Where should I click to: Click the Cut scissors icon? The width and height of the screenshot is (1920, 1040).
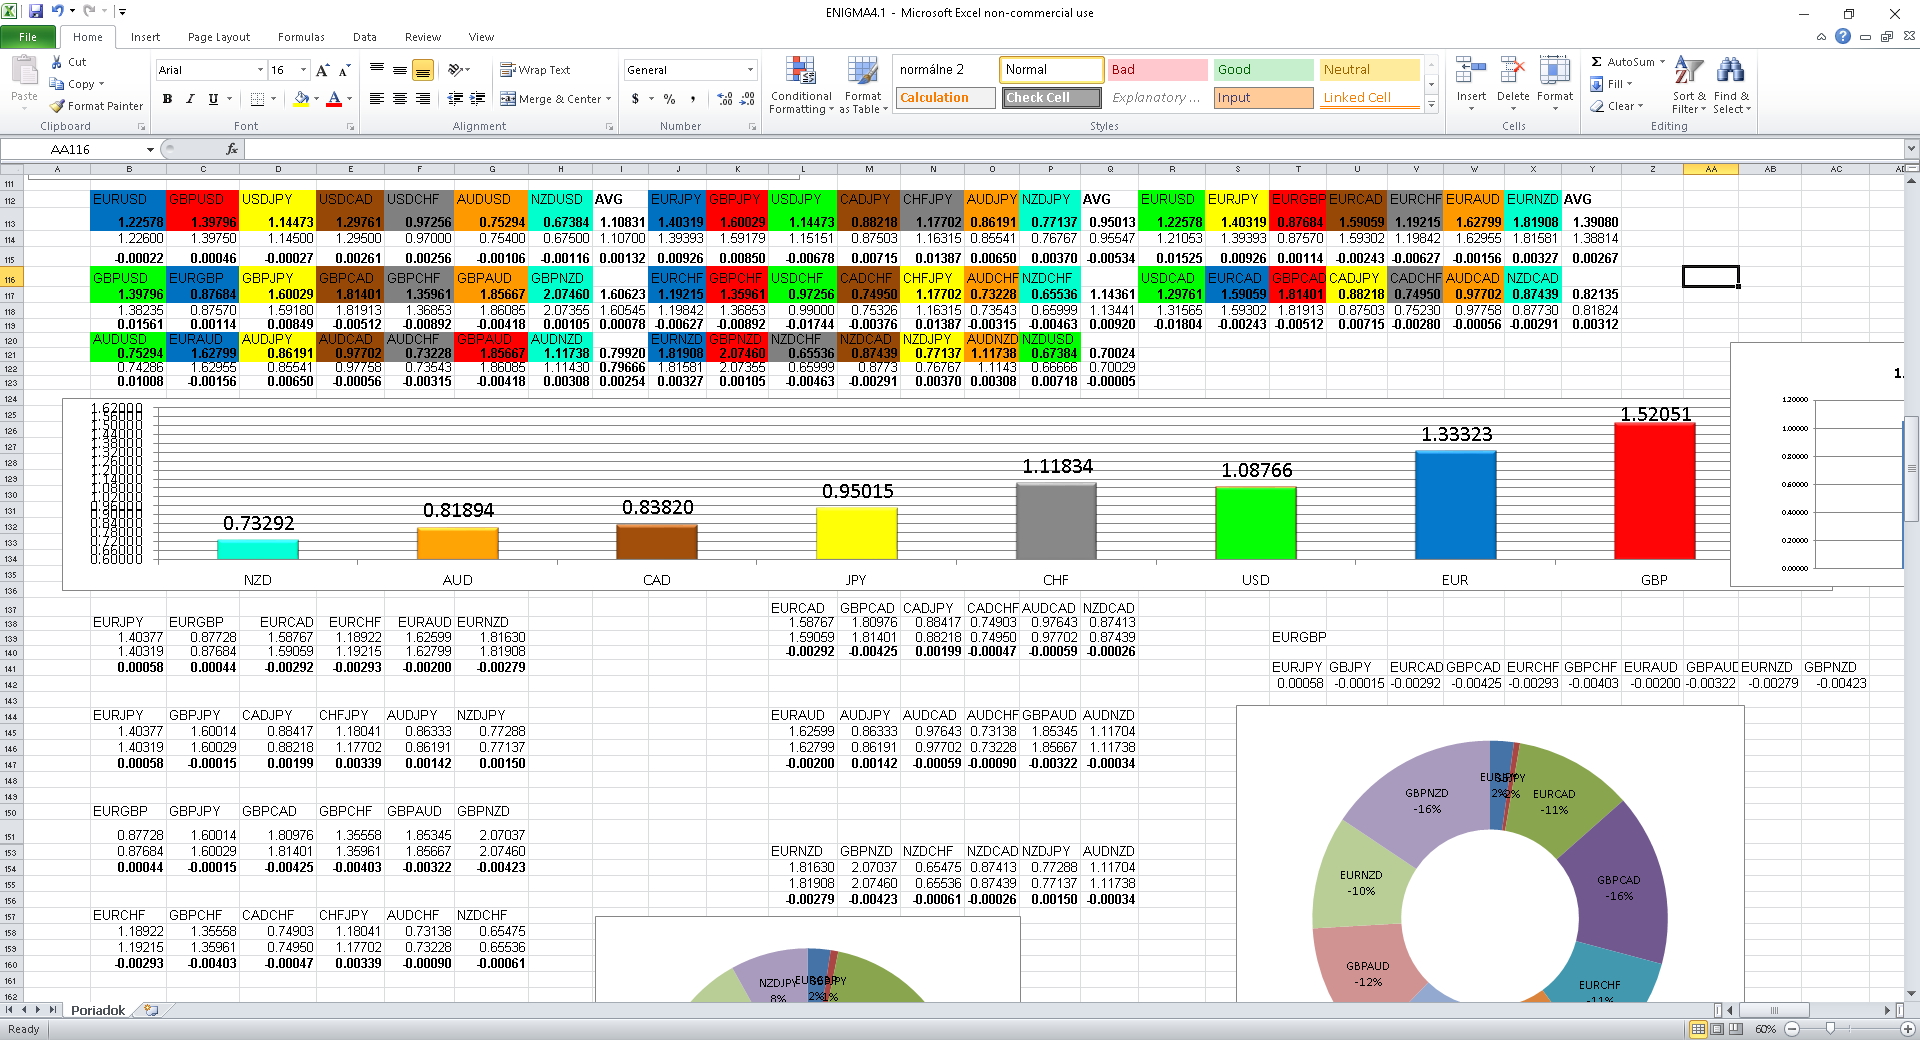click(x=57, y=62)
